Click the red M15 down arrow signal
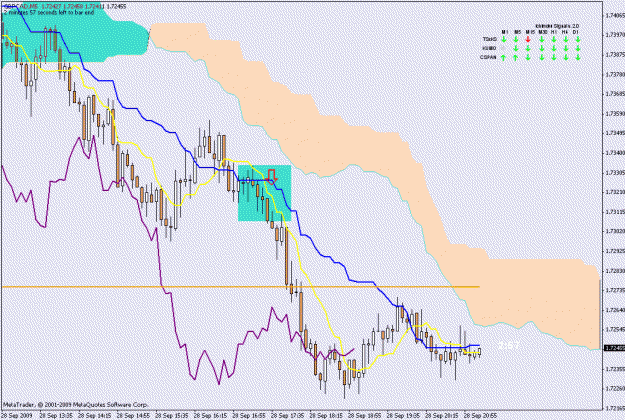The height and width of the screenshot is (420, 625). 528,39
